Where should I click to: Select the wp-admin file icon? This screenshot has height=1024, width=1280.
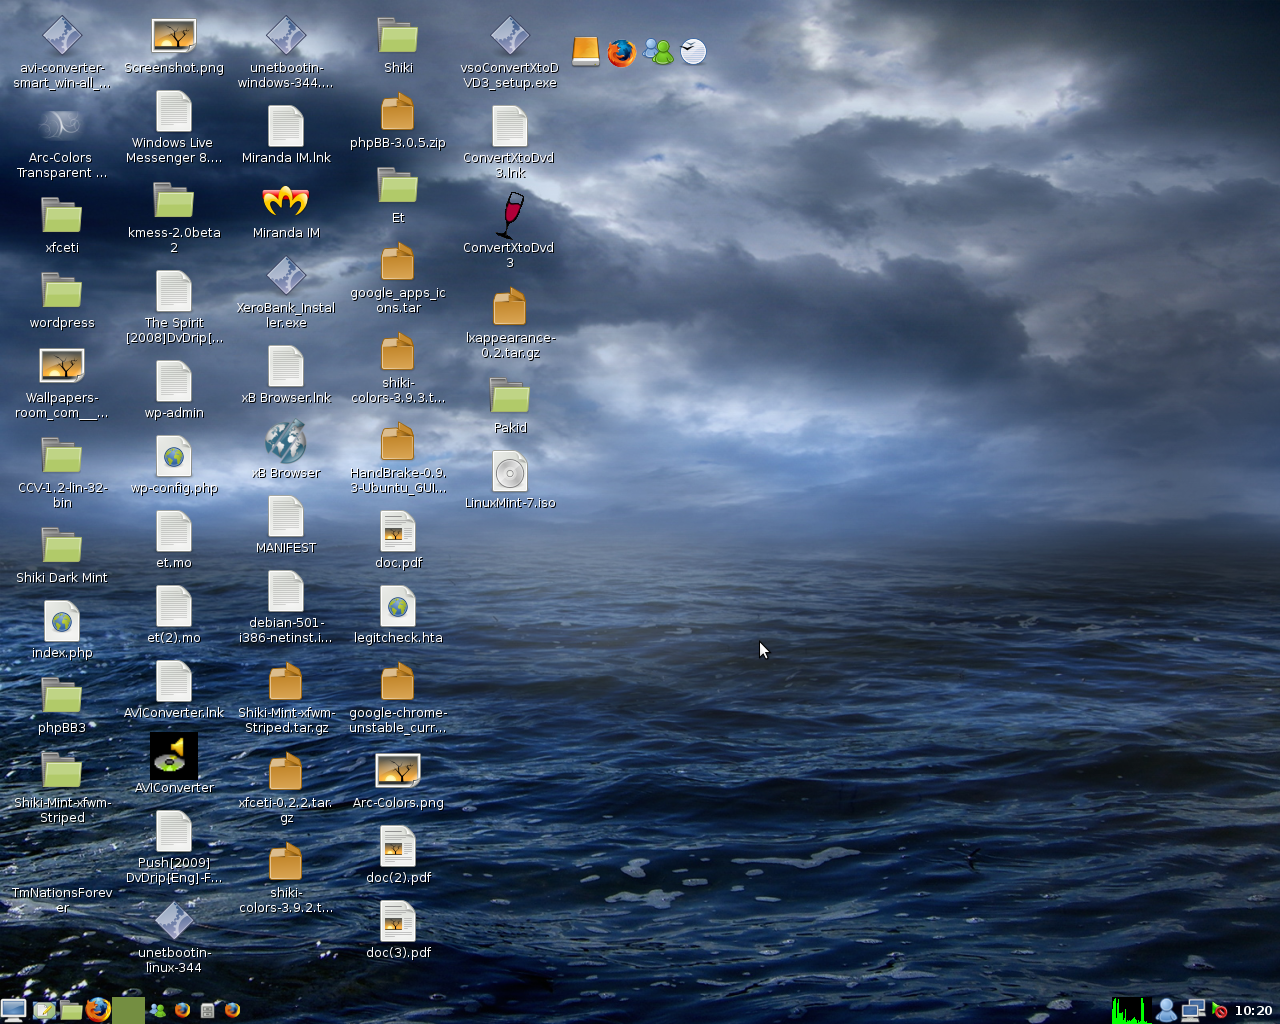(x=174, y=381)
